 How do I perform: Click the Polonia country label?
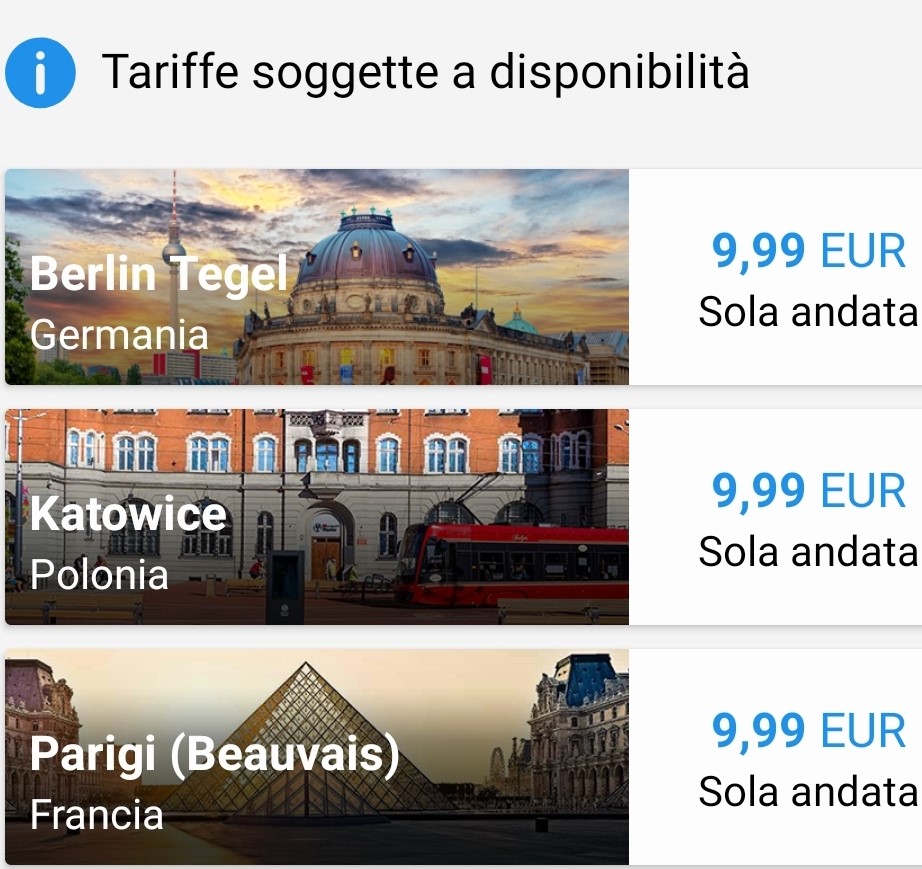pyautogui.click(x=99, y=574)
